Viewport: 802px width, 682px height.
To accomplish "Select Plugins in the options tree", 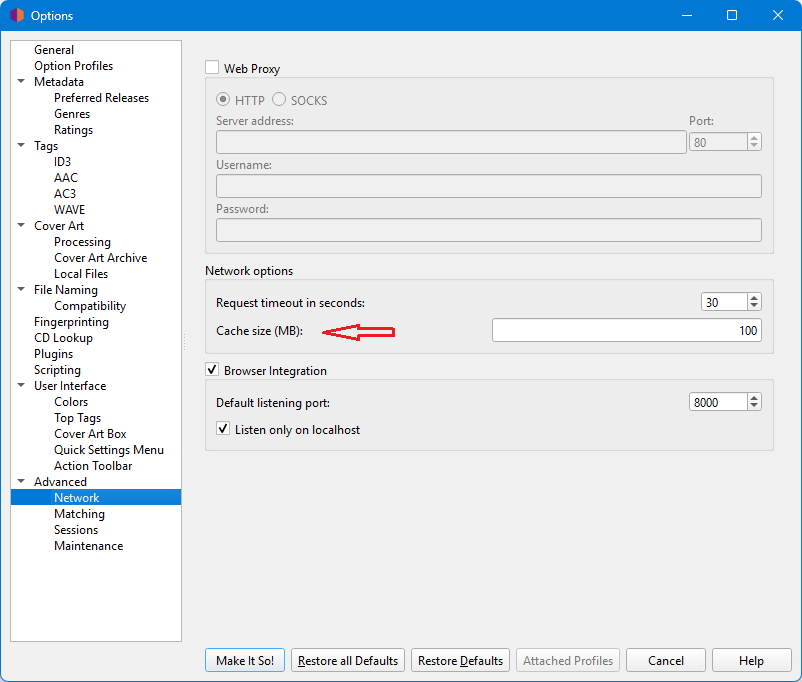I will point(53,354).
